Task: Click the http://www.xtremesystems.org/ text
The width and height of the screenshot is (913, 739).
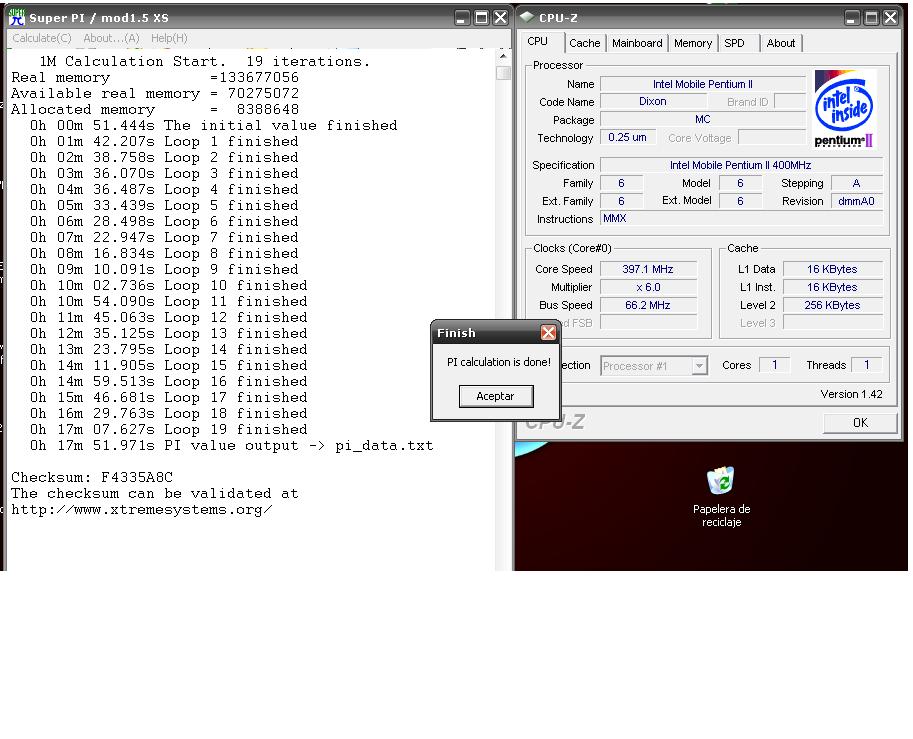Action: click(x=141, y=510)
